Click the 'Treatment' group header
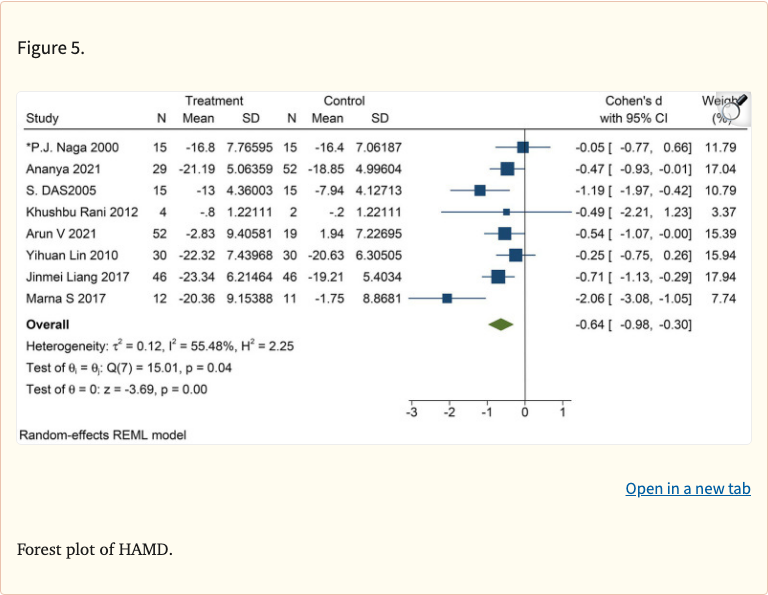The image size is (768, 595). [214, 101]
